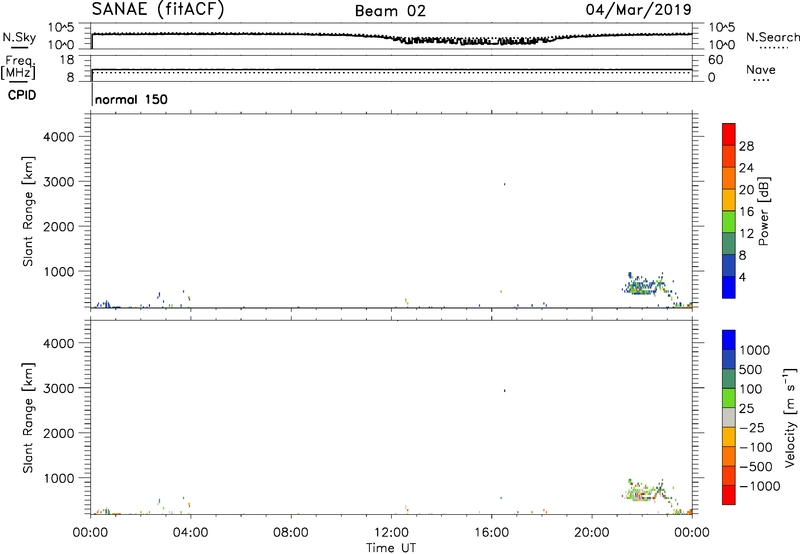Click the 3000 tick of velocity panel
This screenshot has height=554, width=800.
[59, 388]
